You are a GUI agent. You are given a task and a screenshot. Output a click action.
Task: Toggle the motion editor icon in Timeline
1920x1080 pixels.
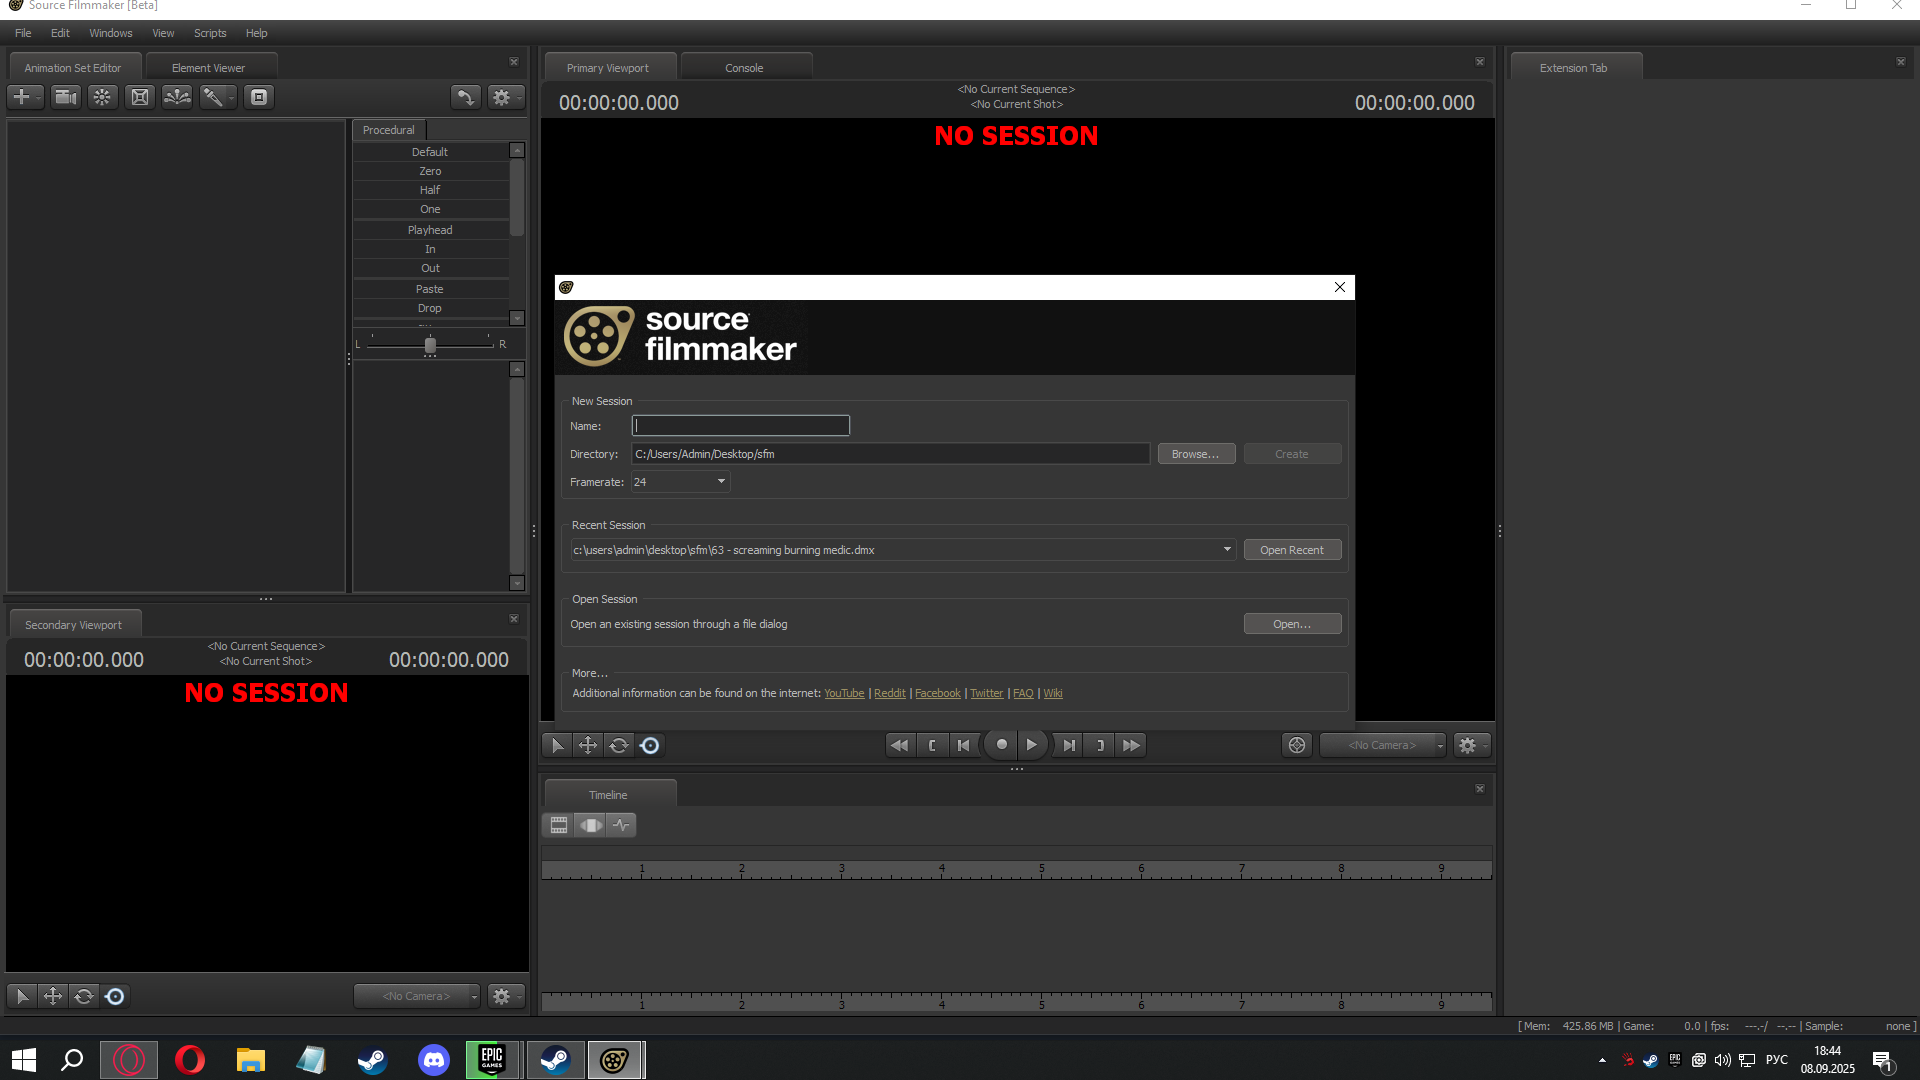pos(590,825)
